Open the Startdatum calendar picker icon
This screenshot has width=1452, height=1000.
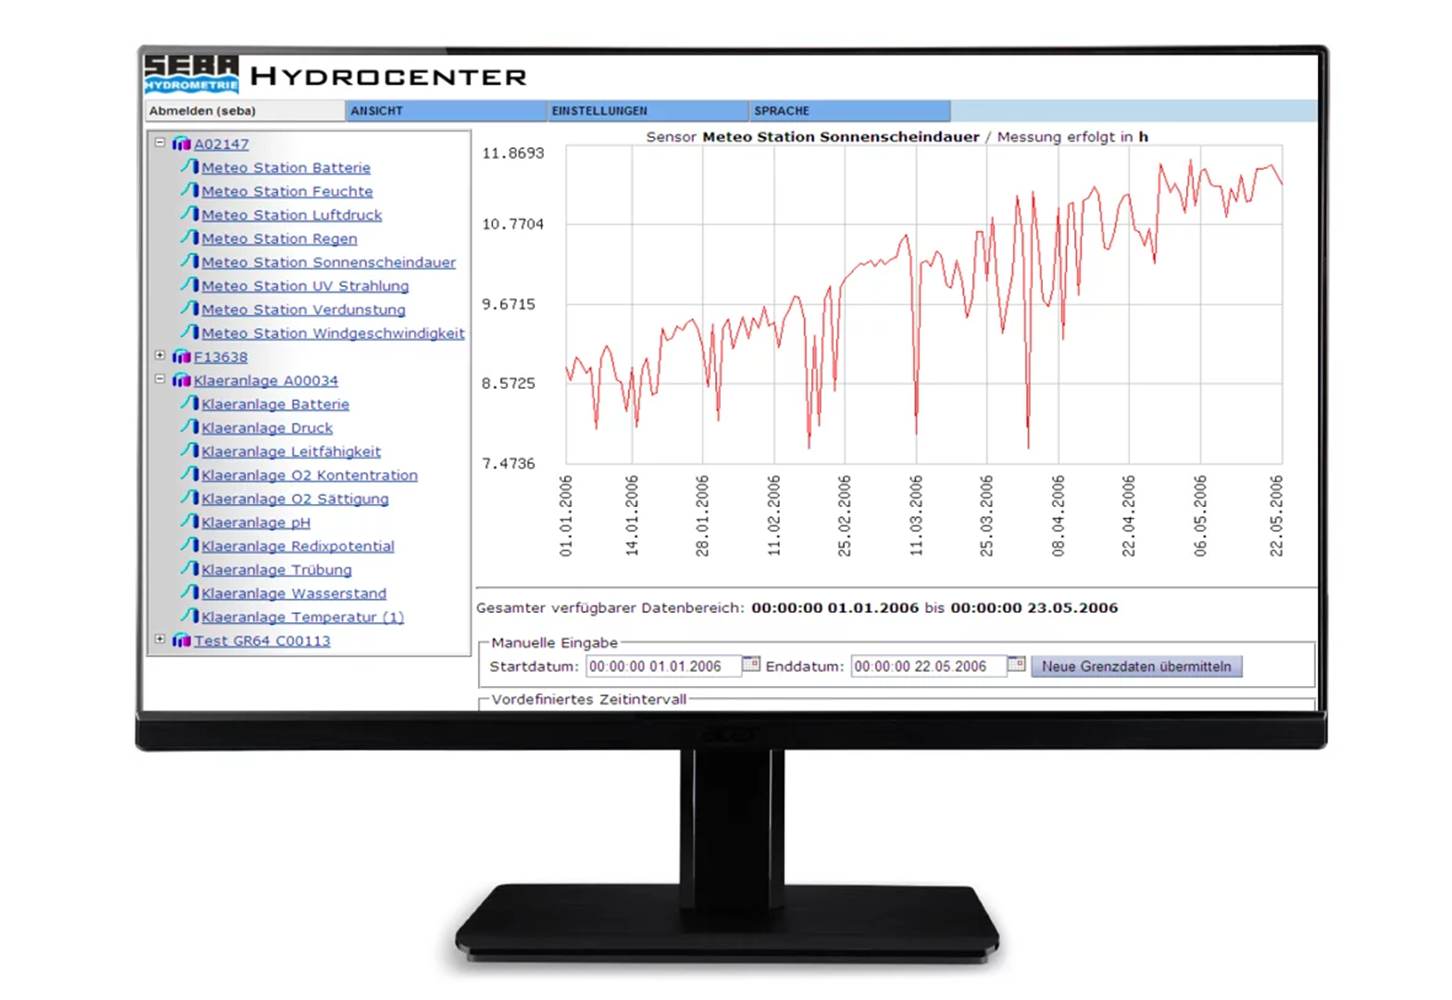pyautogui.click(x=751, y=665)
